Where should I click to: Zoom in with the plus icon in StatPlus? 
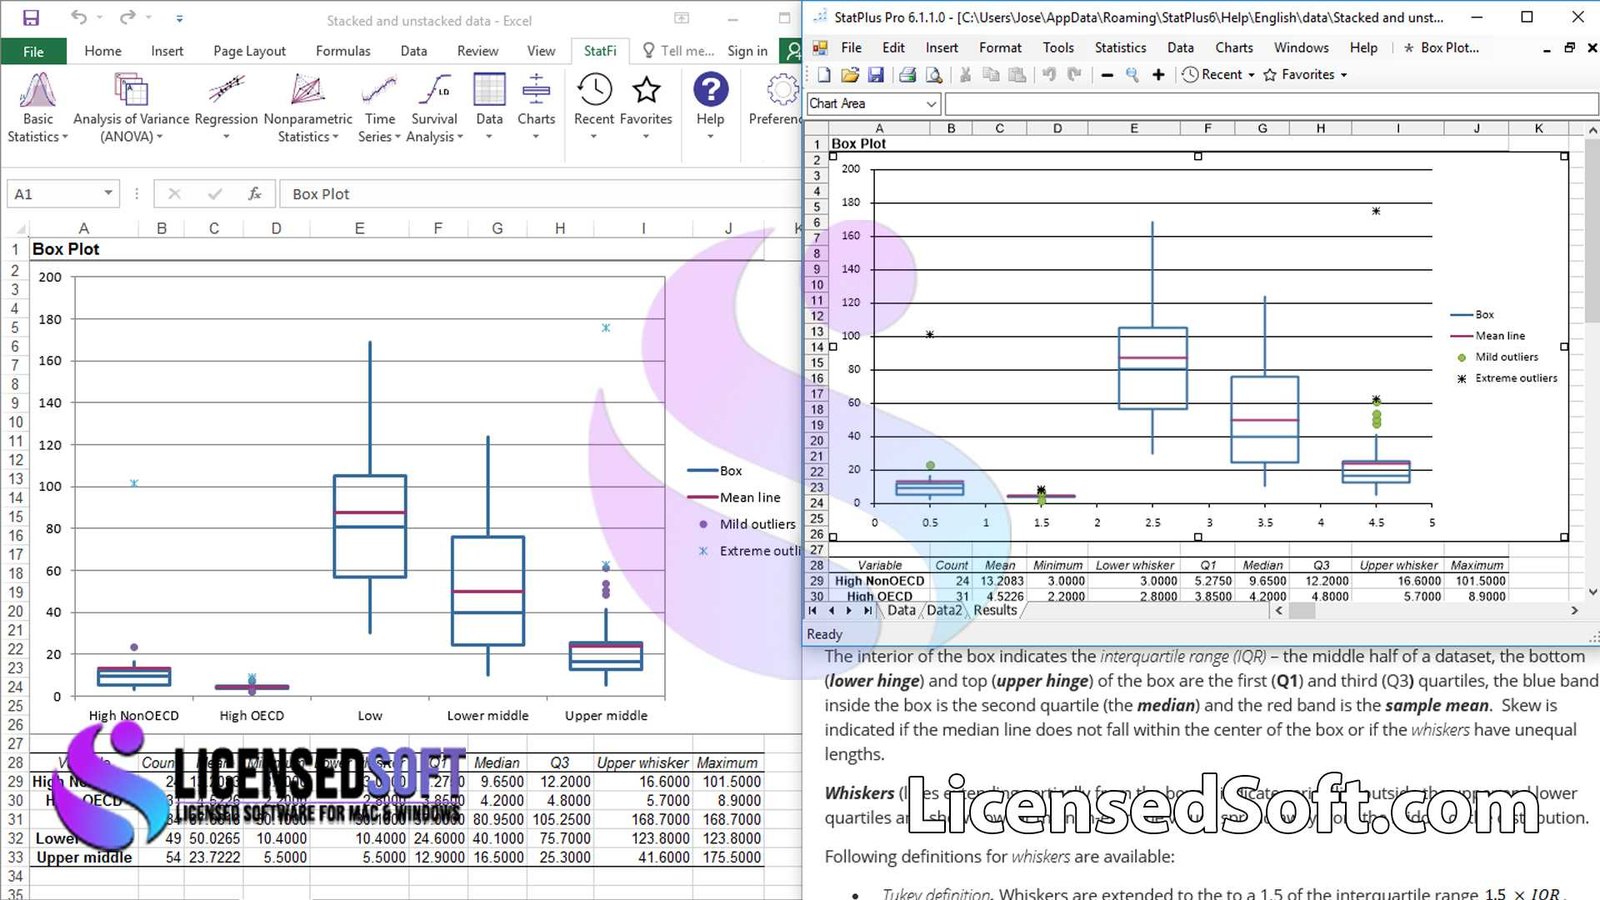pos(1157,74)
